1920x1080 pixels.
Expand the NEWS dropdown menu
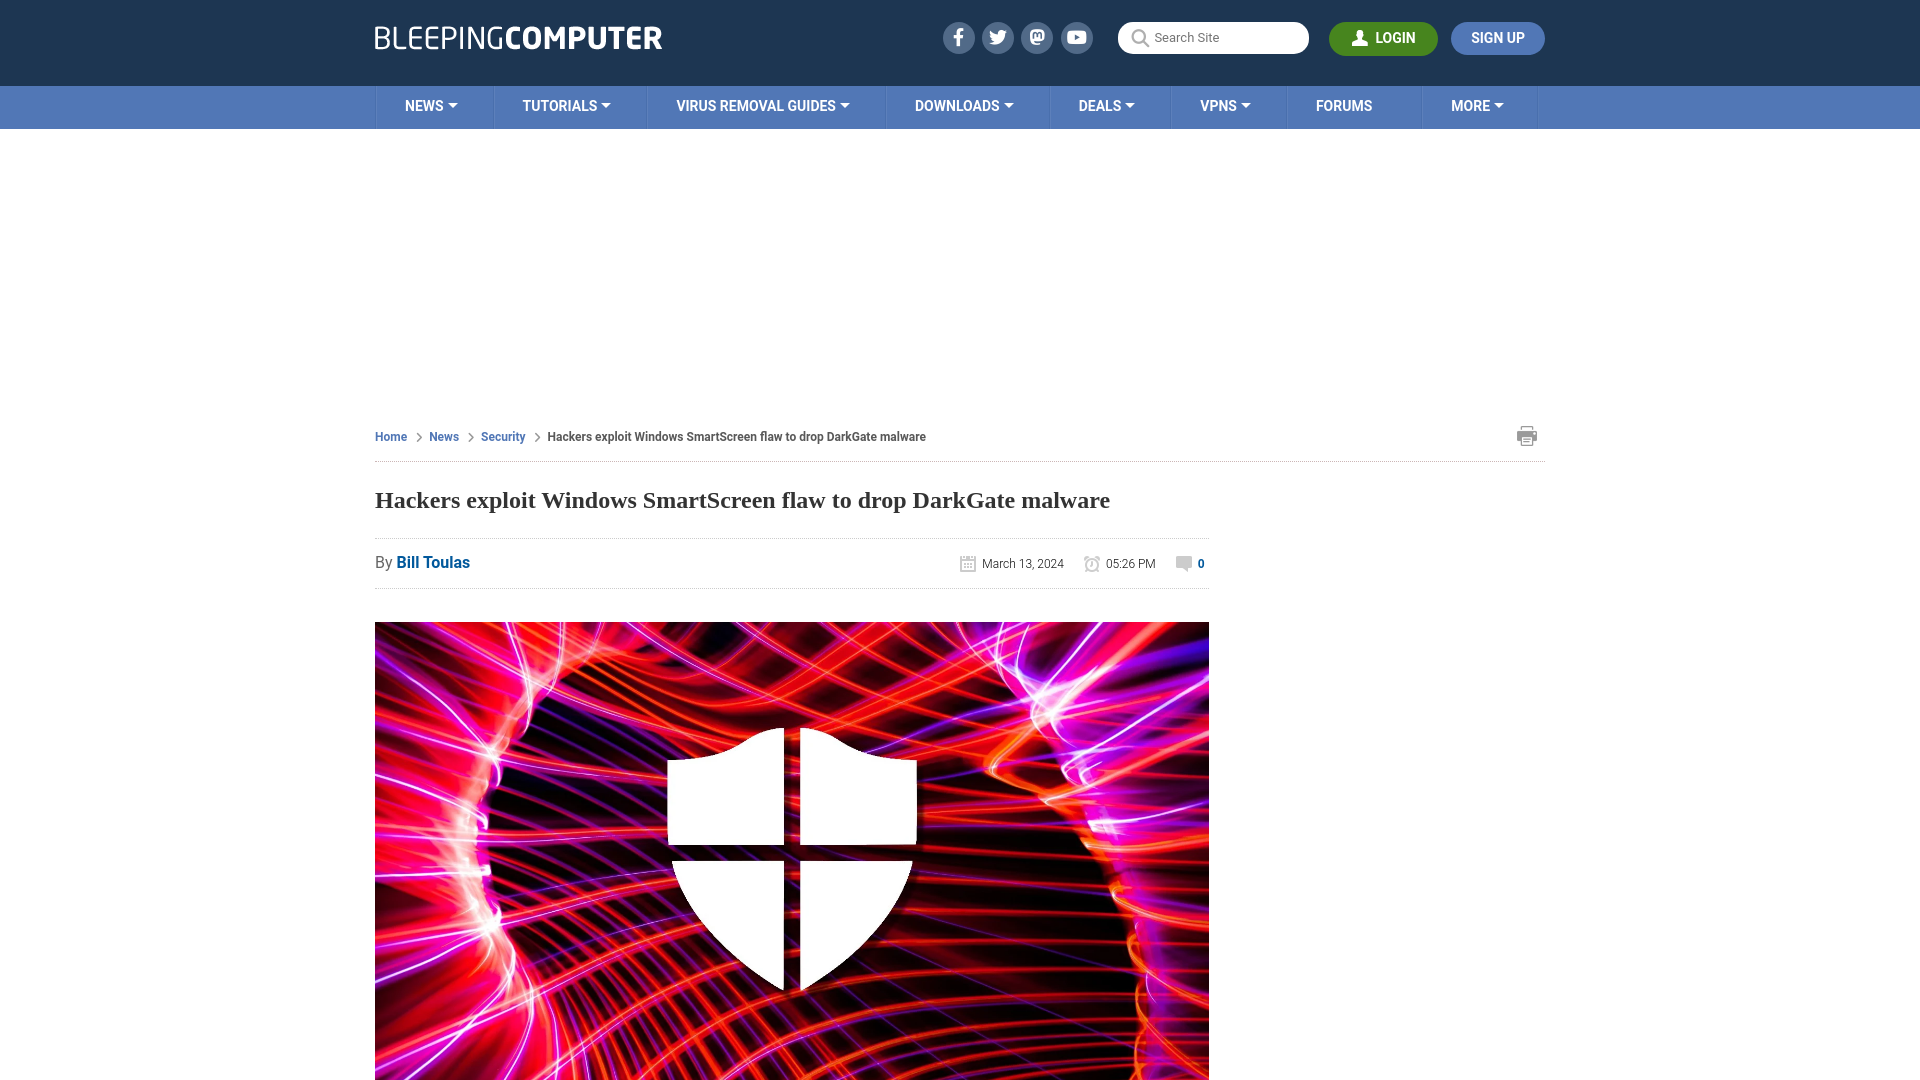431,107
